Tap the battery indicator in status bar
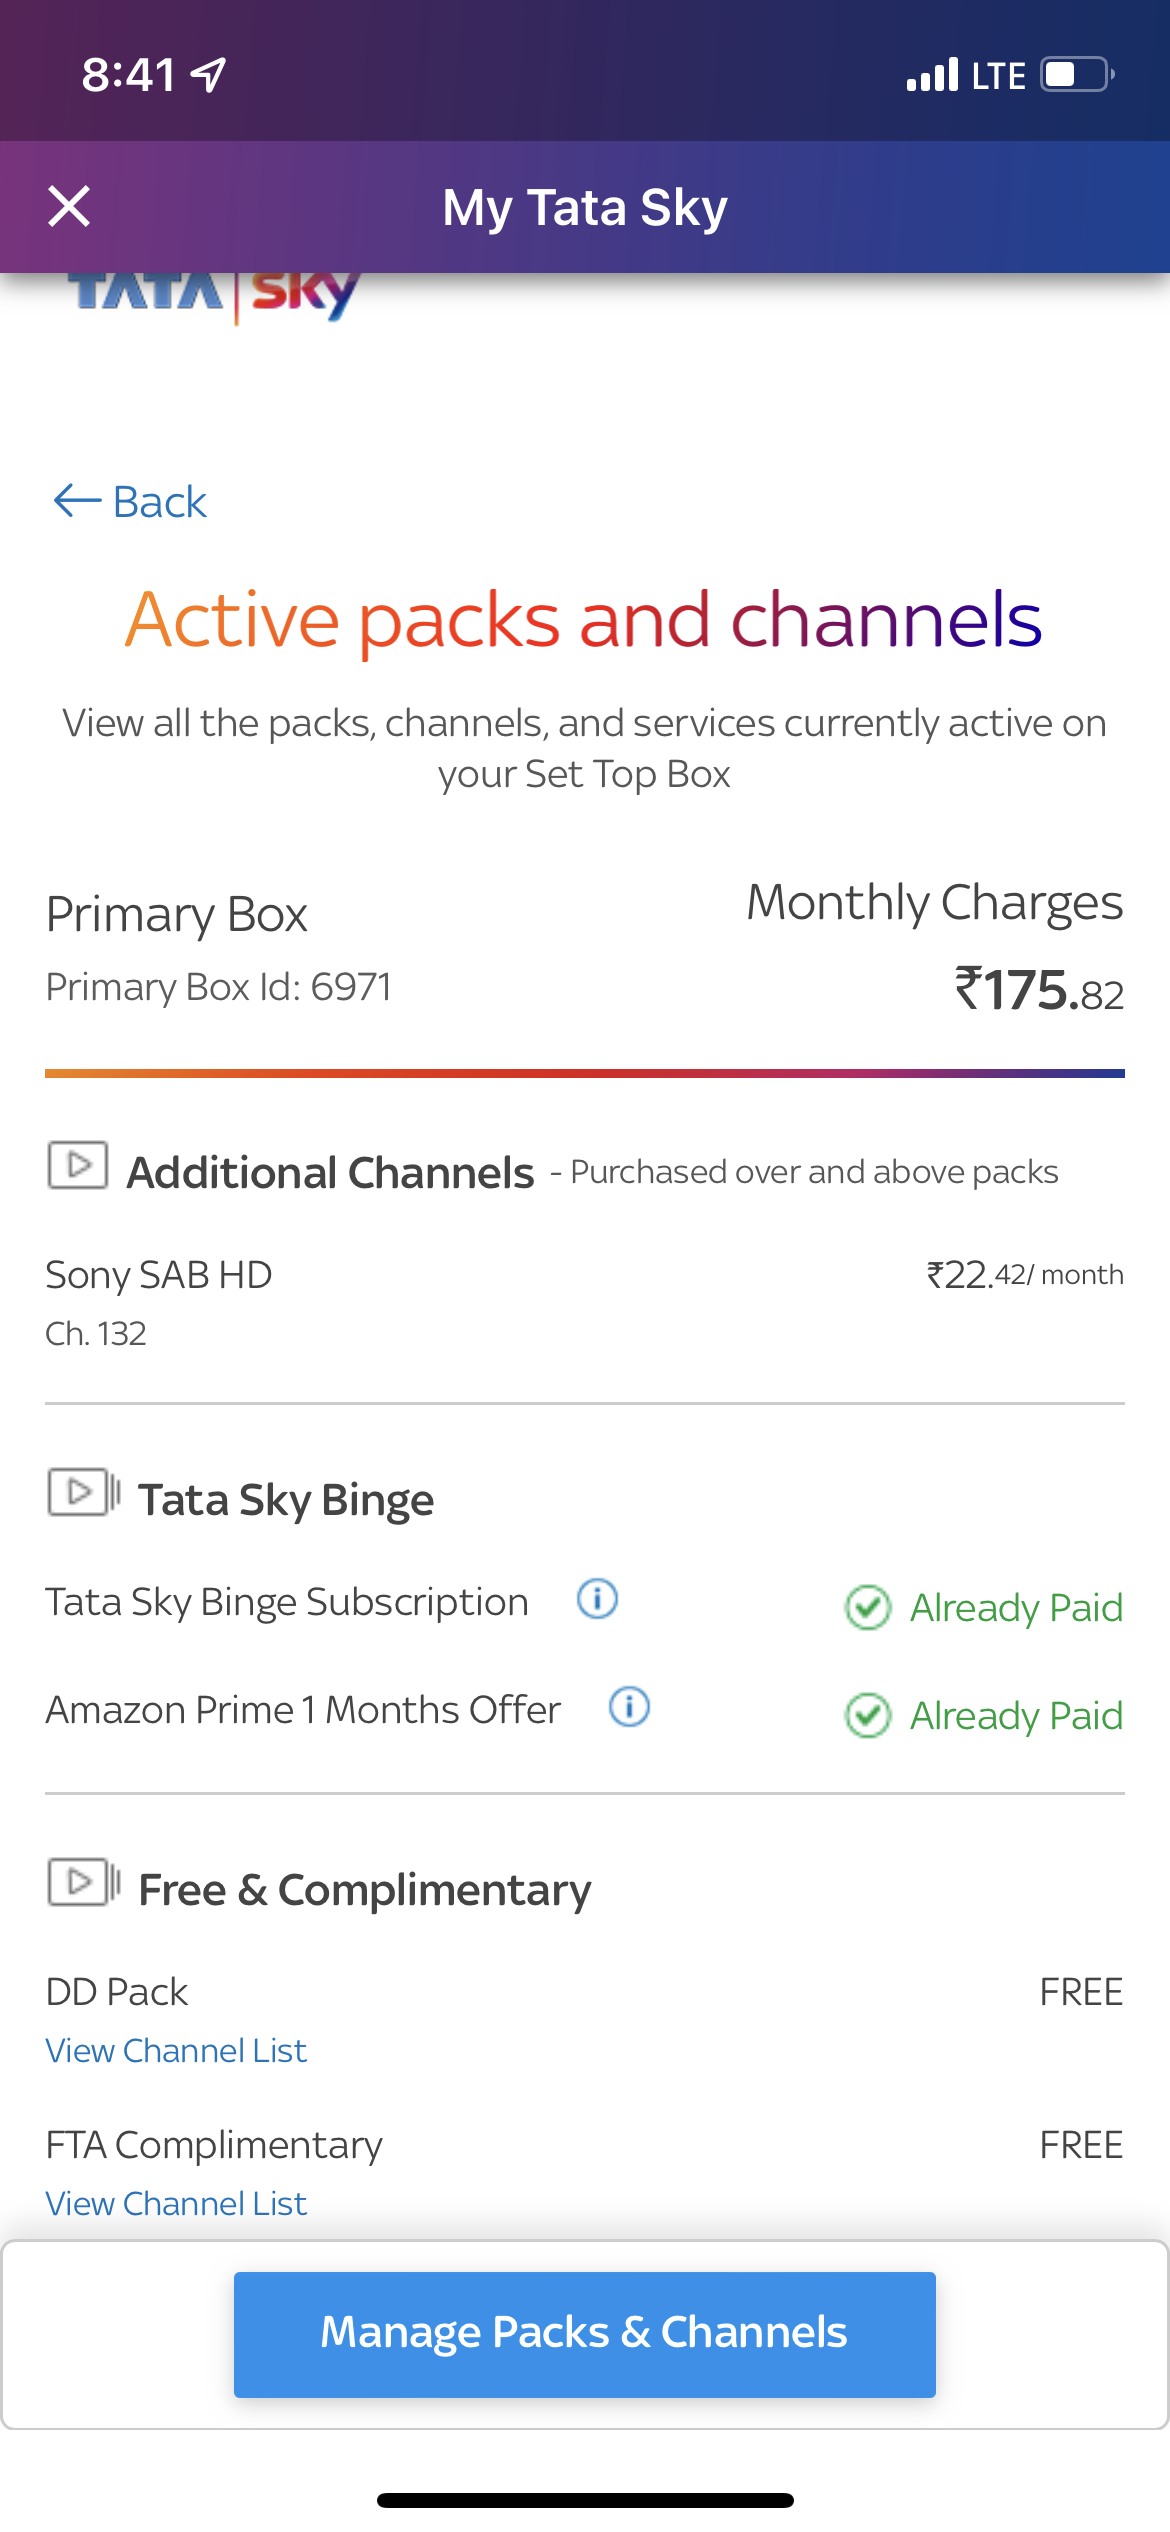1170x2532 pixels. pyautogui.click(x=1076, y=75)
